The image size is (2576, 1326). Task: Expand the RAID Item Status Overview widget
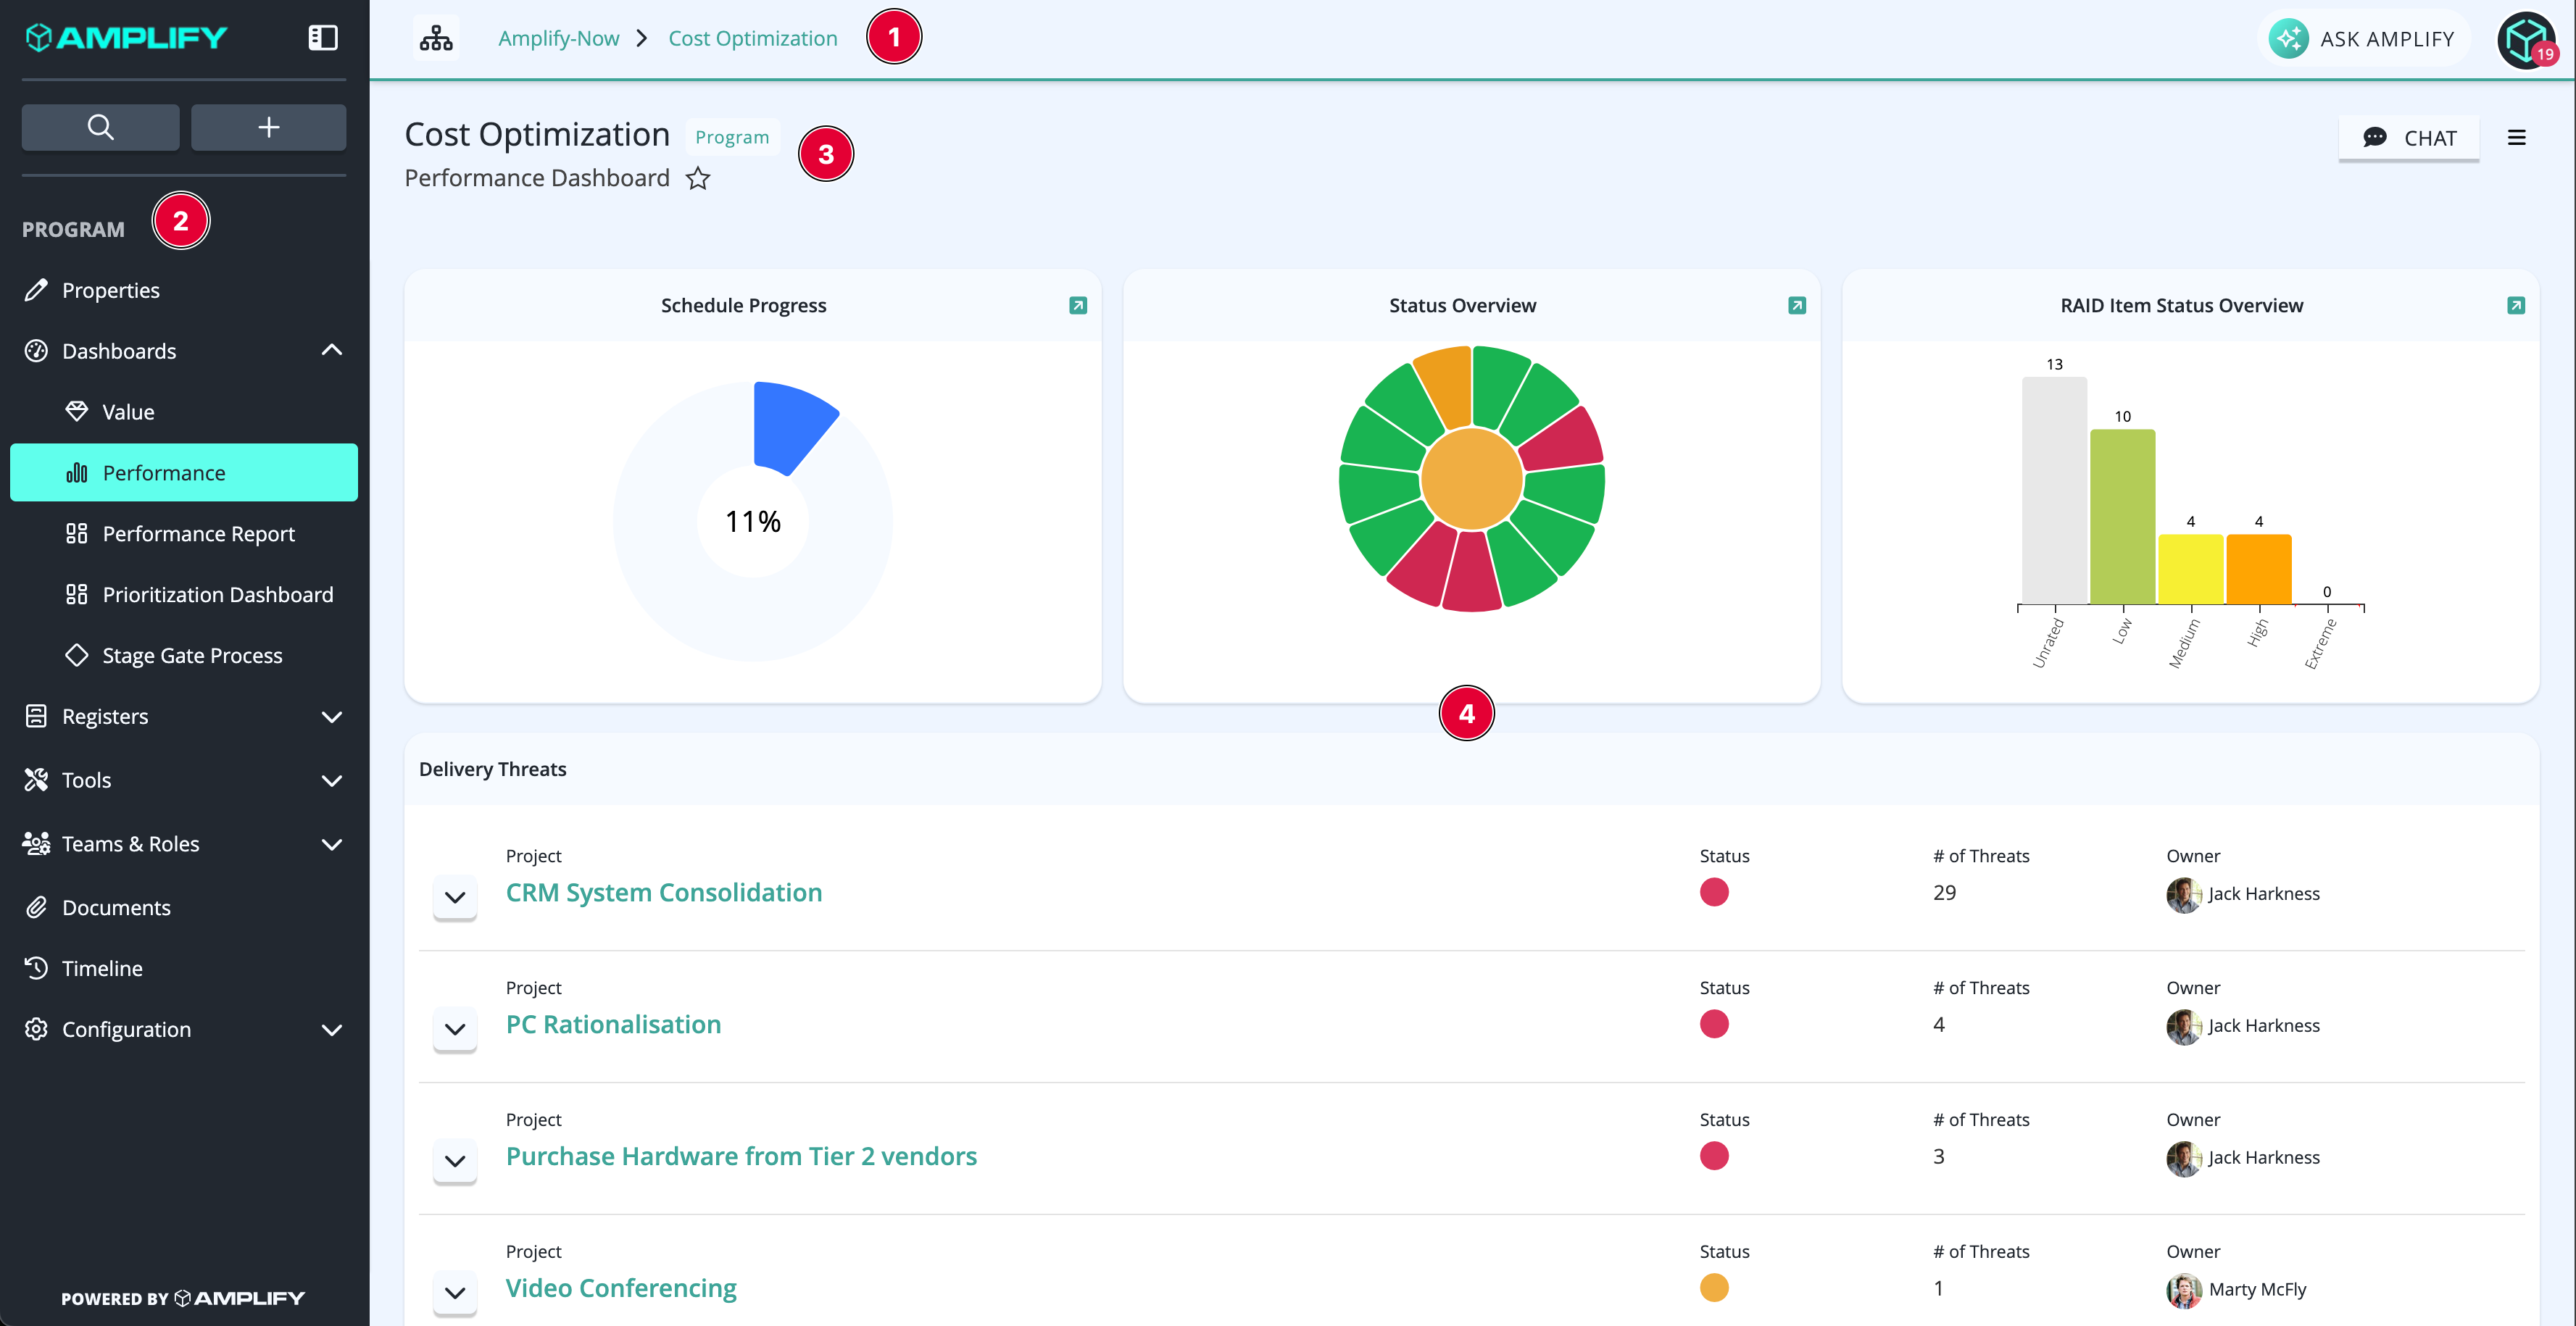point(2516,305)
